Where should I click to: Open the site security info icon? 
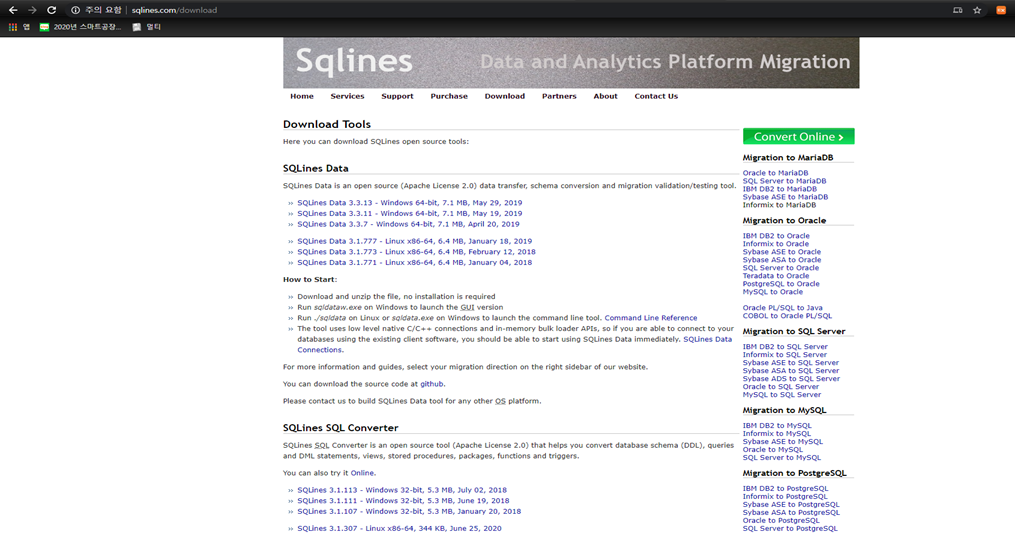pyautogui.click(x=75, y=10)
